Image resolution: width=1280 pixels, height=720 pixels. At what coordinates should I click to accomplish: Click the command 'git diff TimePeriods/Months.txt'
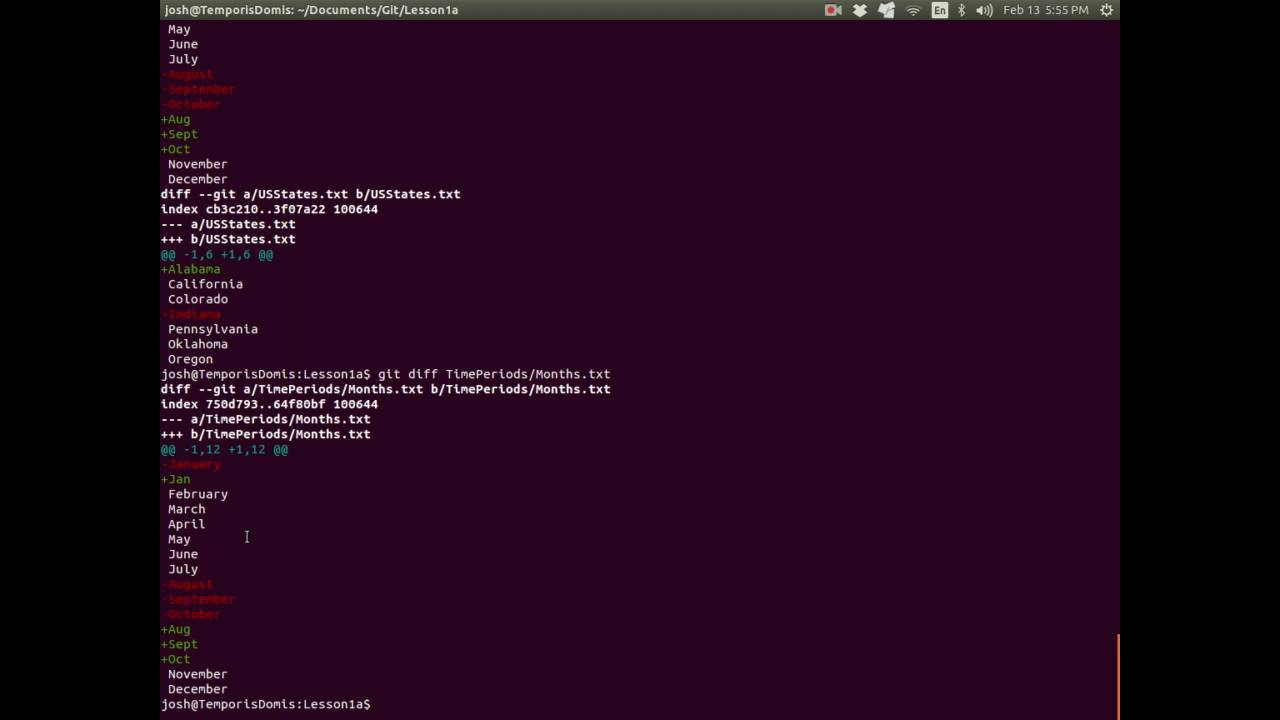pyautogui.click(x=494, y=374)
